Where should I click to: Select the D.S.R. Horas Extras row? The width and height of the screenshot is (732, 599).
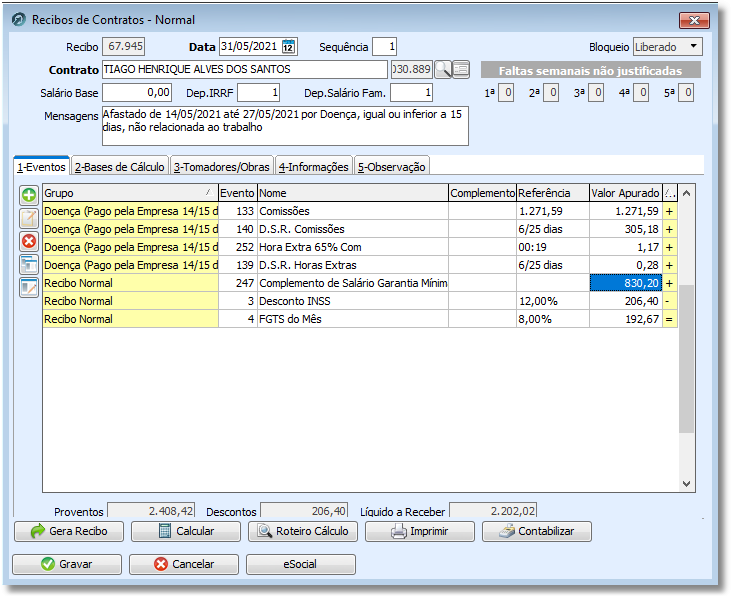coord(359,265)
